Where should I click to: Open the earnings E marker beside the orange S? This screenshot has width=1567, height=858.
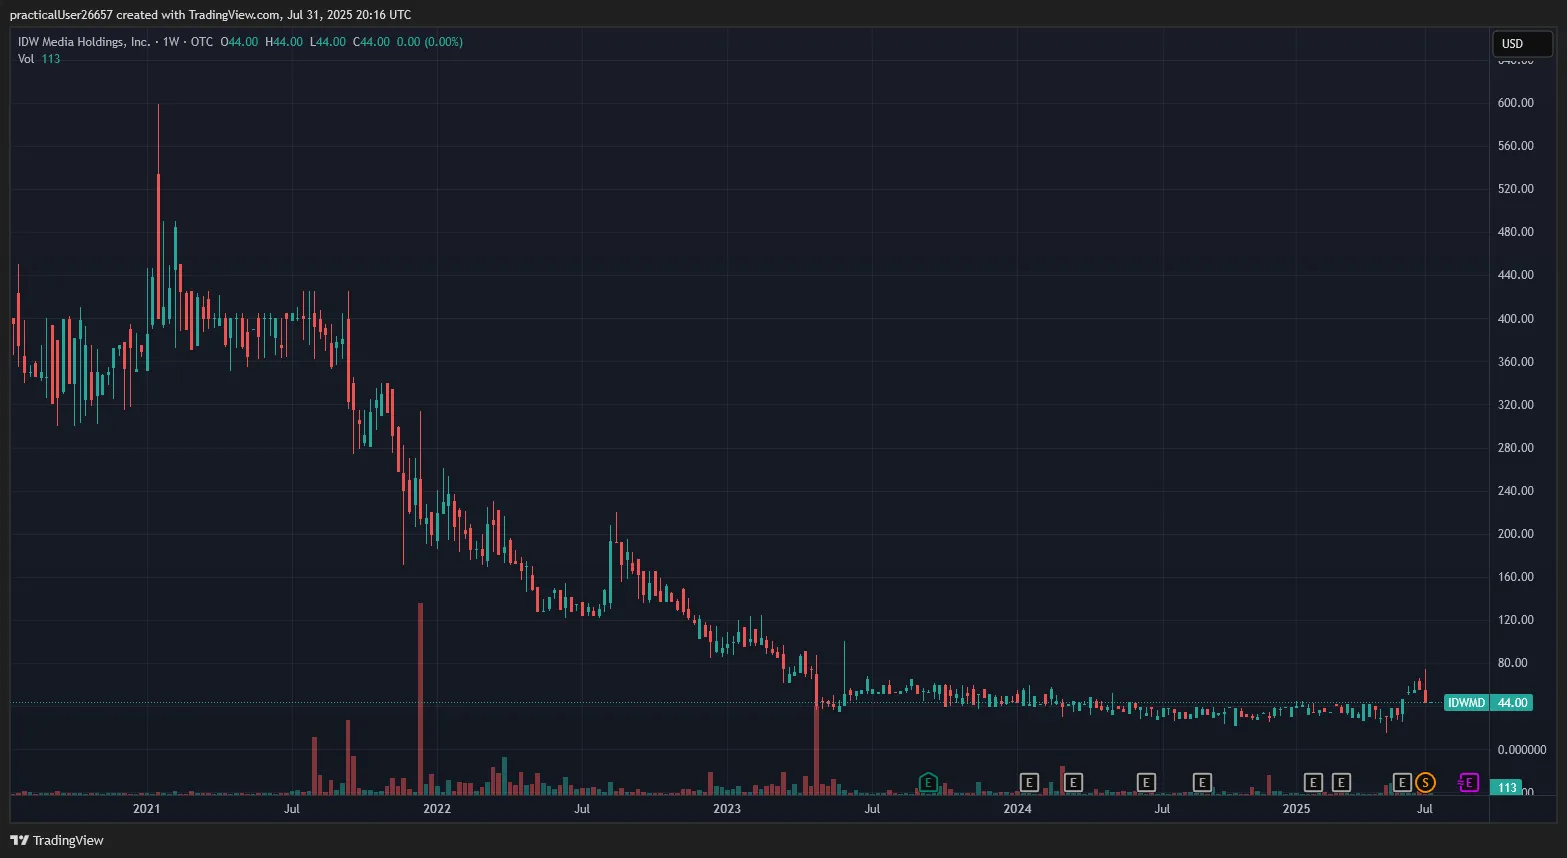click(1402, 782)
